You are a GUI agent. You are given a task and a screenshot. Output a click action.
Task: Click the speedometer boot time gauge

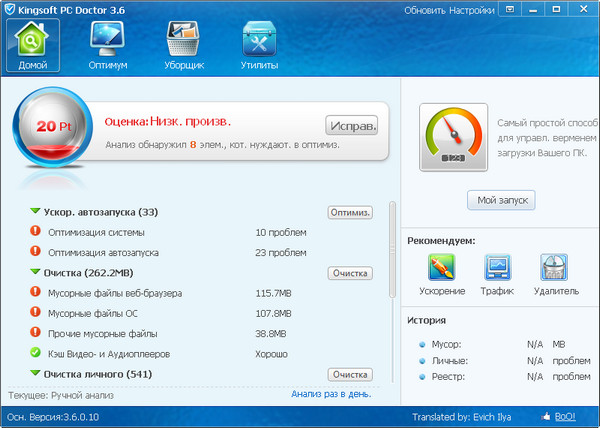tap(453, 136)
